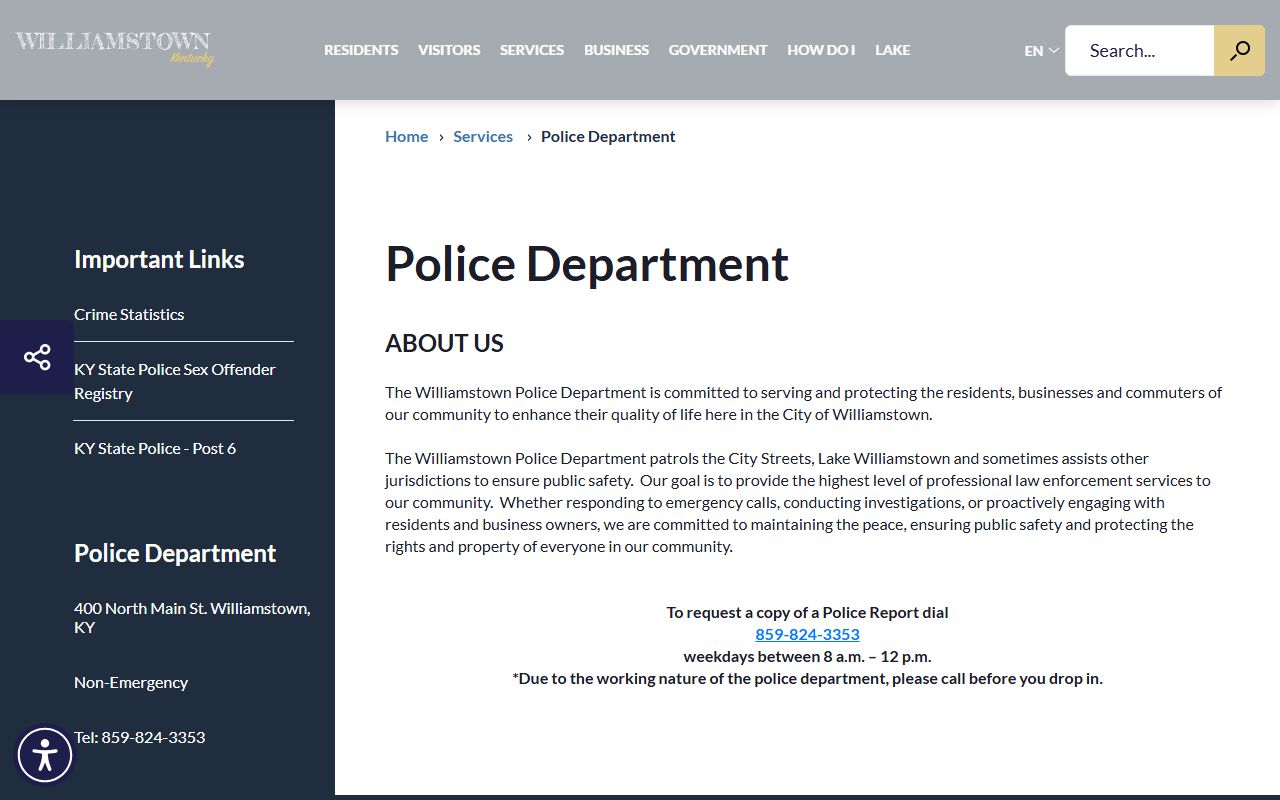Click the Police Department breadcrumb text
1280x800 pixels.
click(608, 136)
